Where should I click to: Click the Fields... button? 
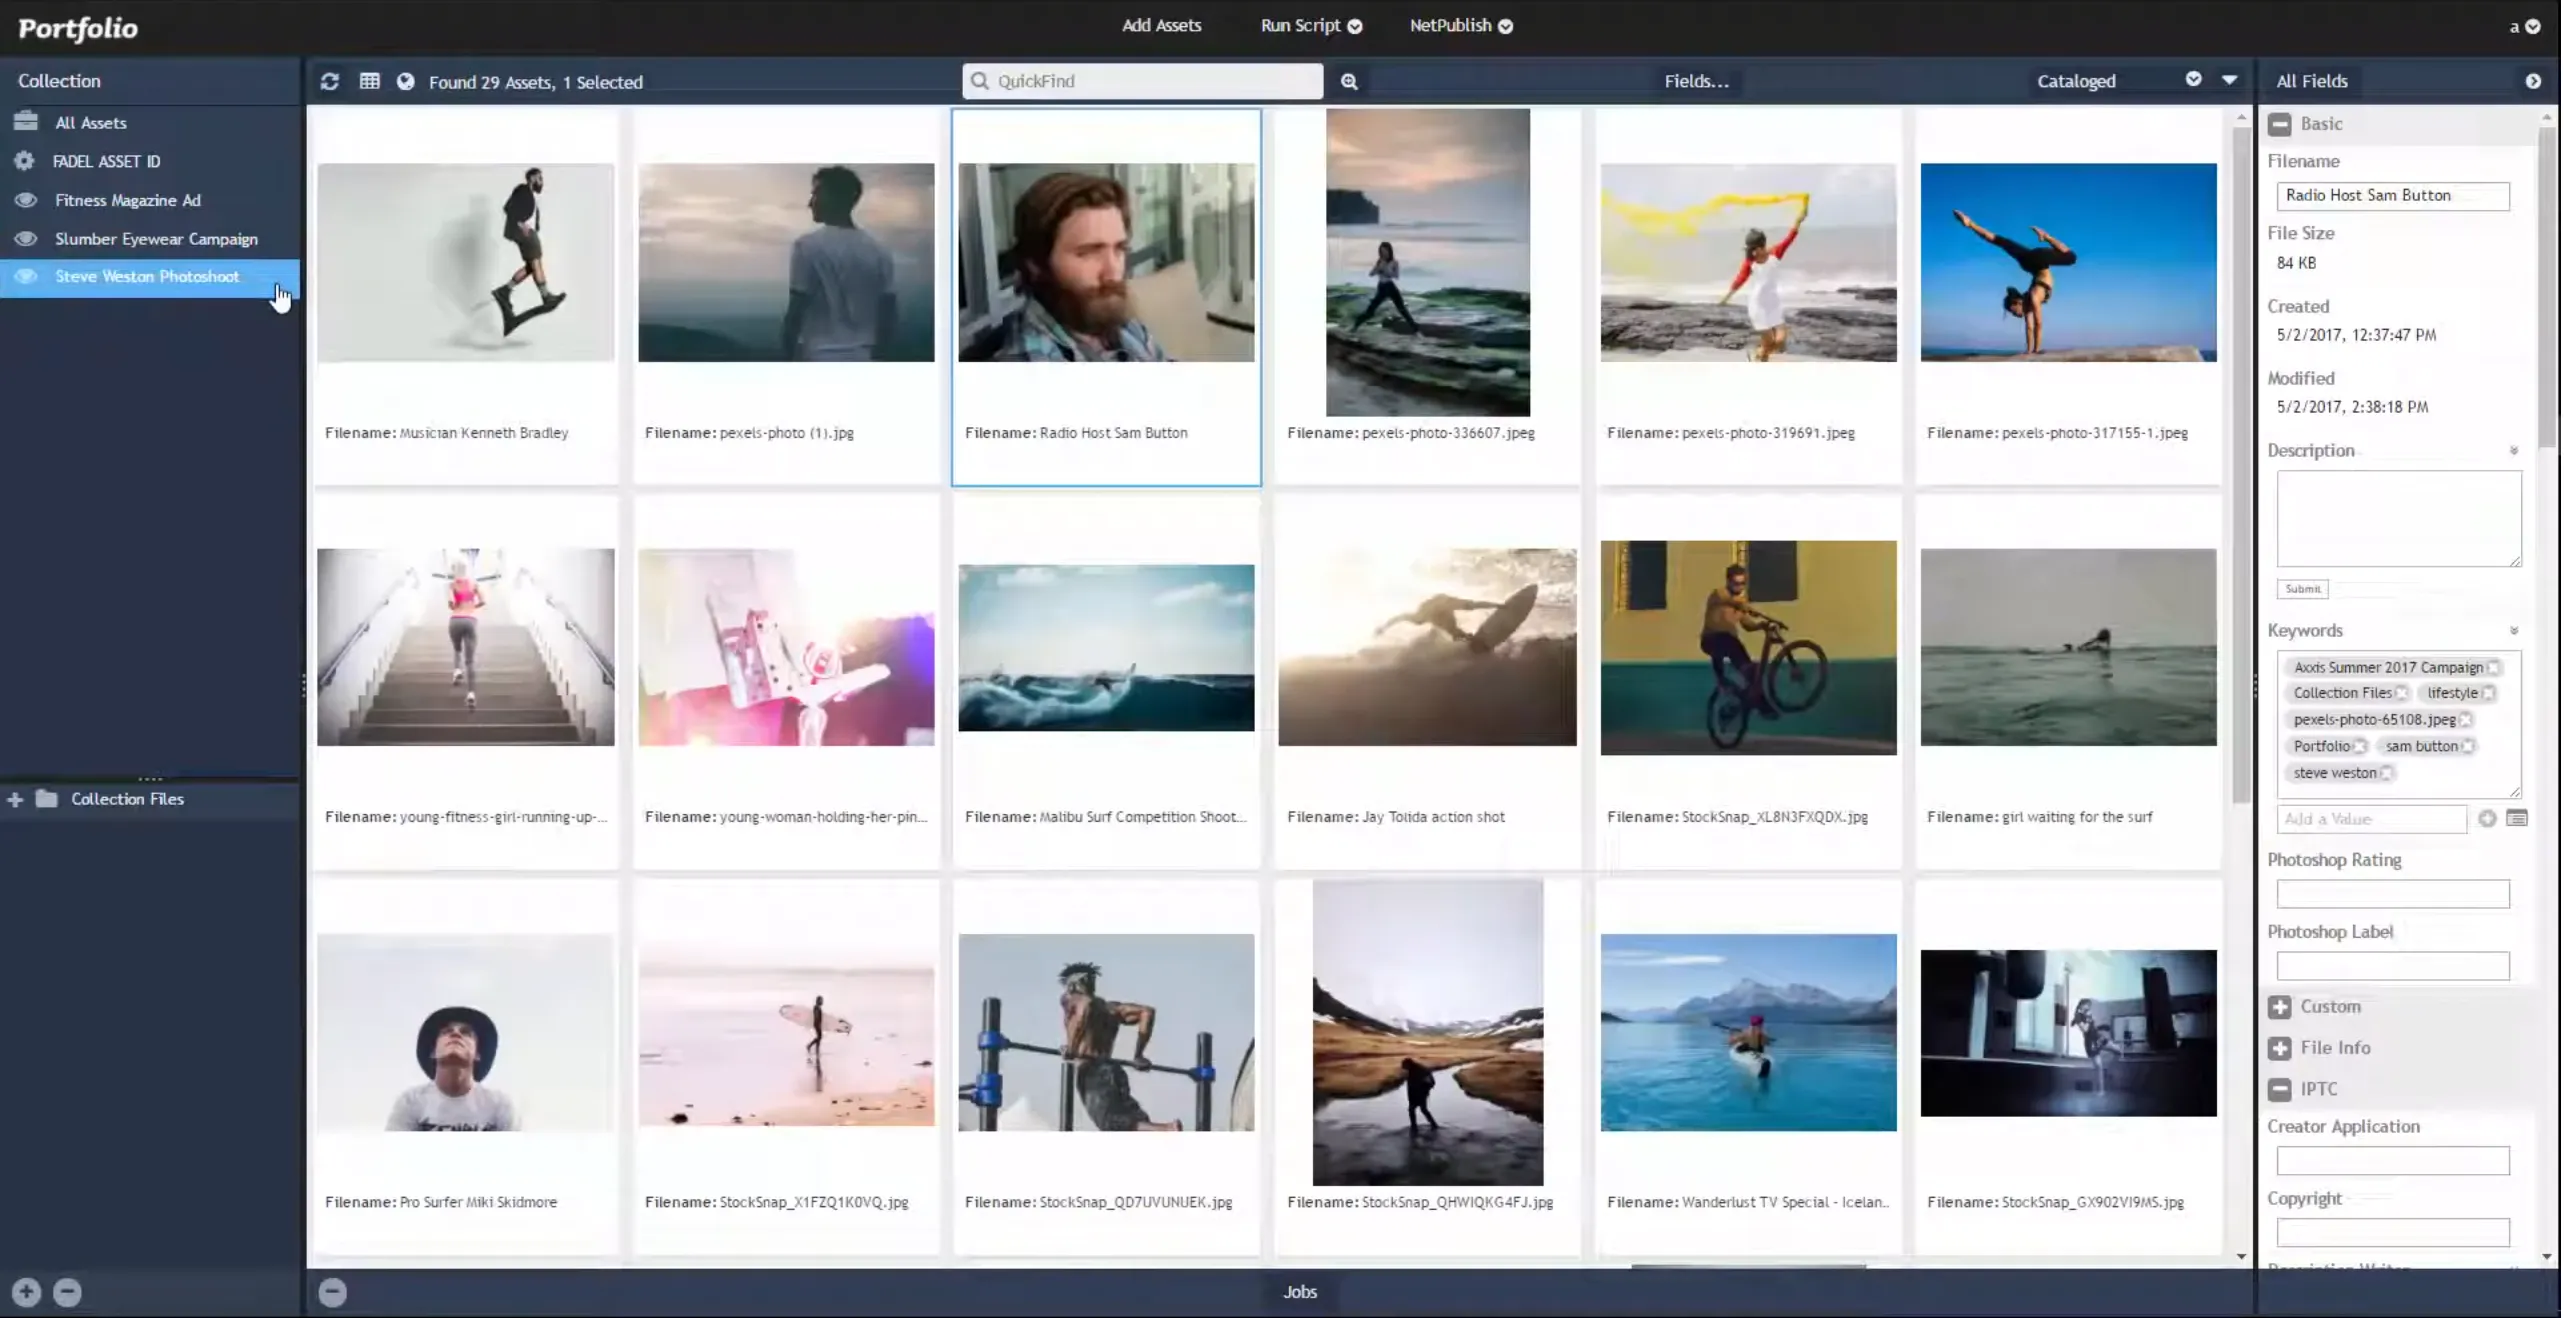click(1696, 81)
